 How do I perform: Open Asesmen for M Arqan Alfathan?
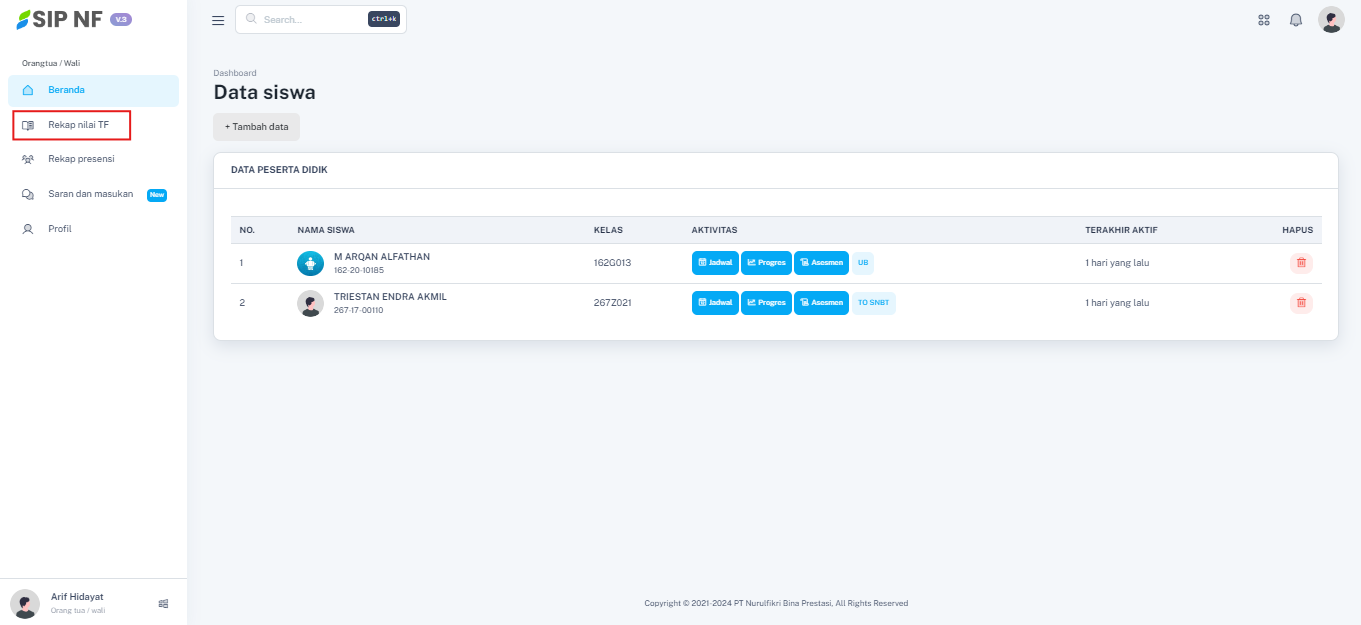click(821, 263)
